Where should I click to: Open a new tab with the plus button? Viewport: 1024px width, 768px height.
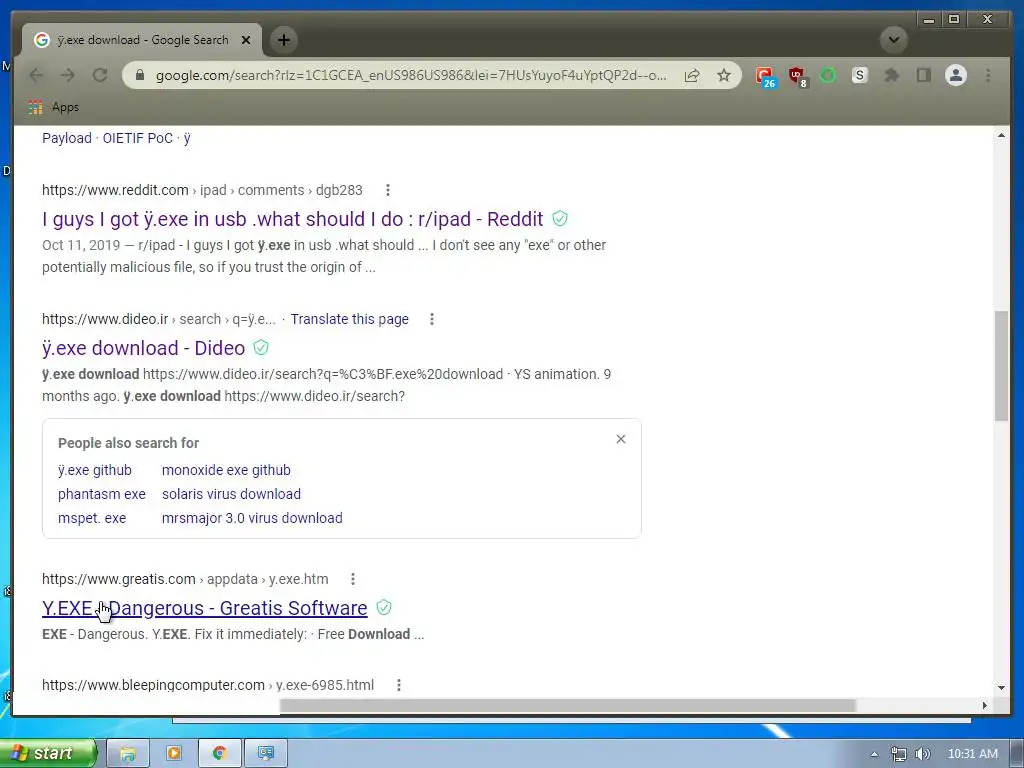point(283,40)
